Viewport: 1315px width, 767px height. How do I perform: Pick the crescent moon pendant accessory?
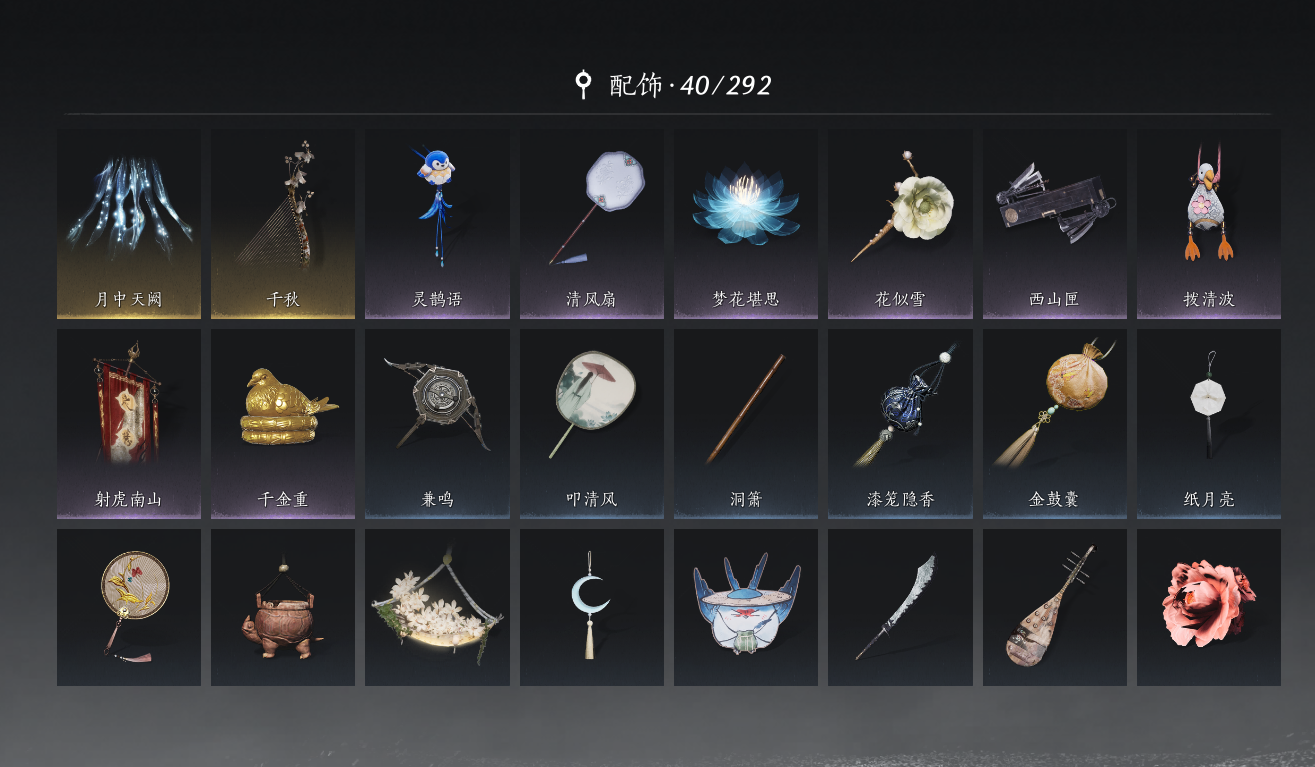pos(592,607)
